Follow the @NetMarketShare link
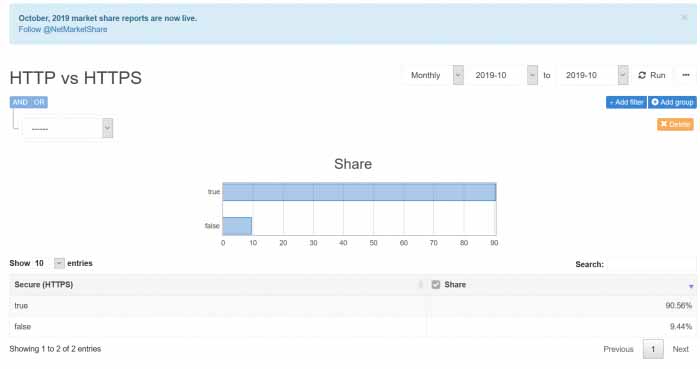 [x=63, y=29]
